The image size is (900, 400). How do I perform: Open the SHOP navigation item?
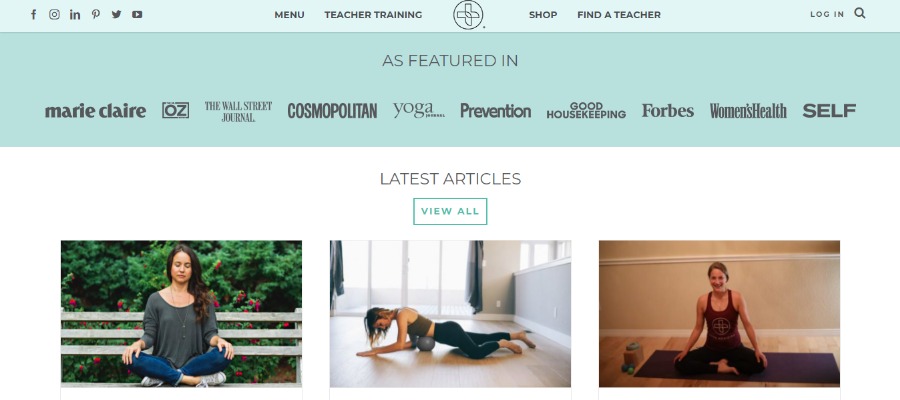pos(543,15)
